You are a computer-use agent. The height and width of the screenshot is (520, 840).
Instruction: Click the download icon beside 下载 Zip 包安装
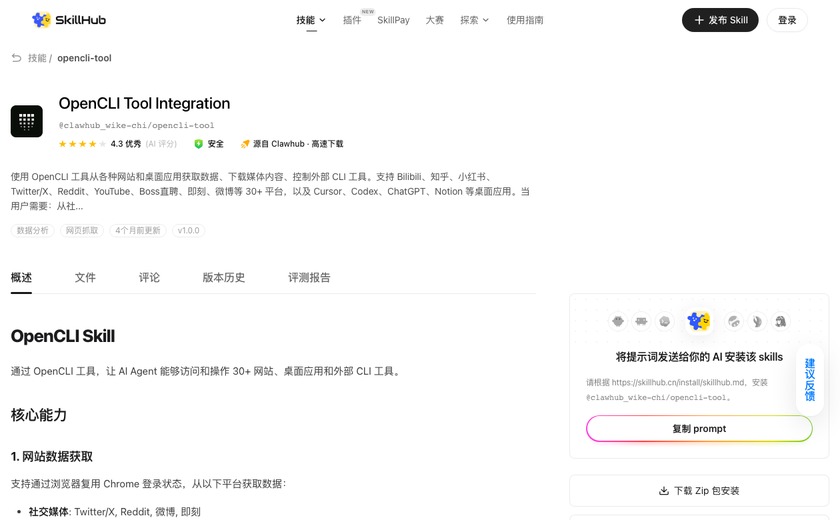664,491
